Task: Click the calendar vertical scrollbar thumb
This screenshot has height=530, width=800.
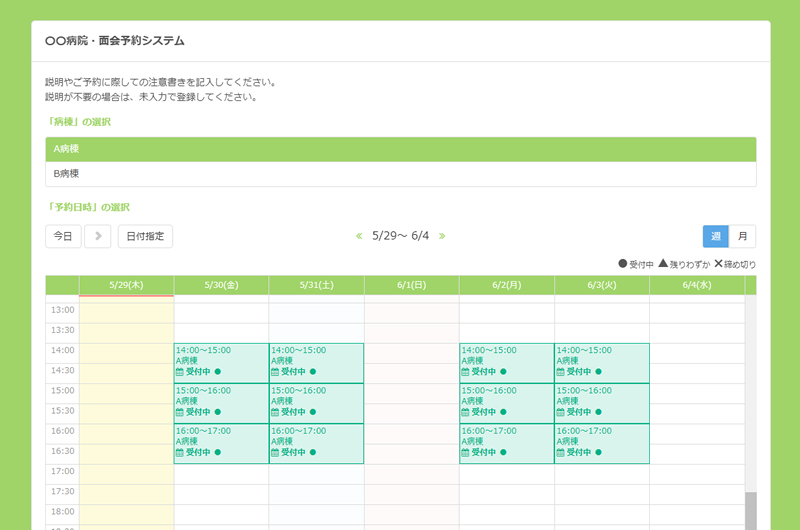Action: [x=750, y=510]
